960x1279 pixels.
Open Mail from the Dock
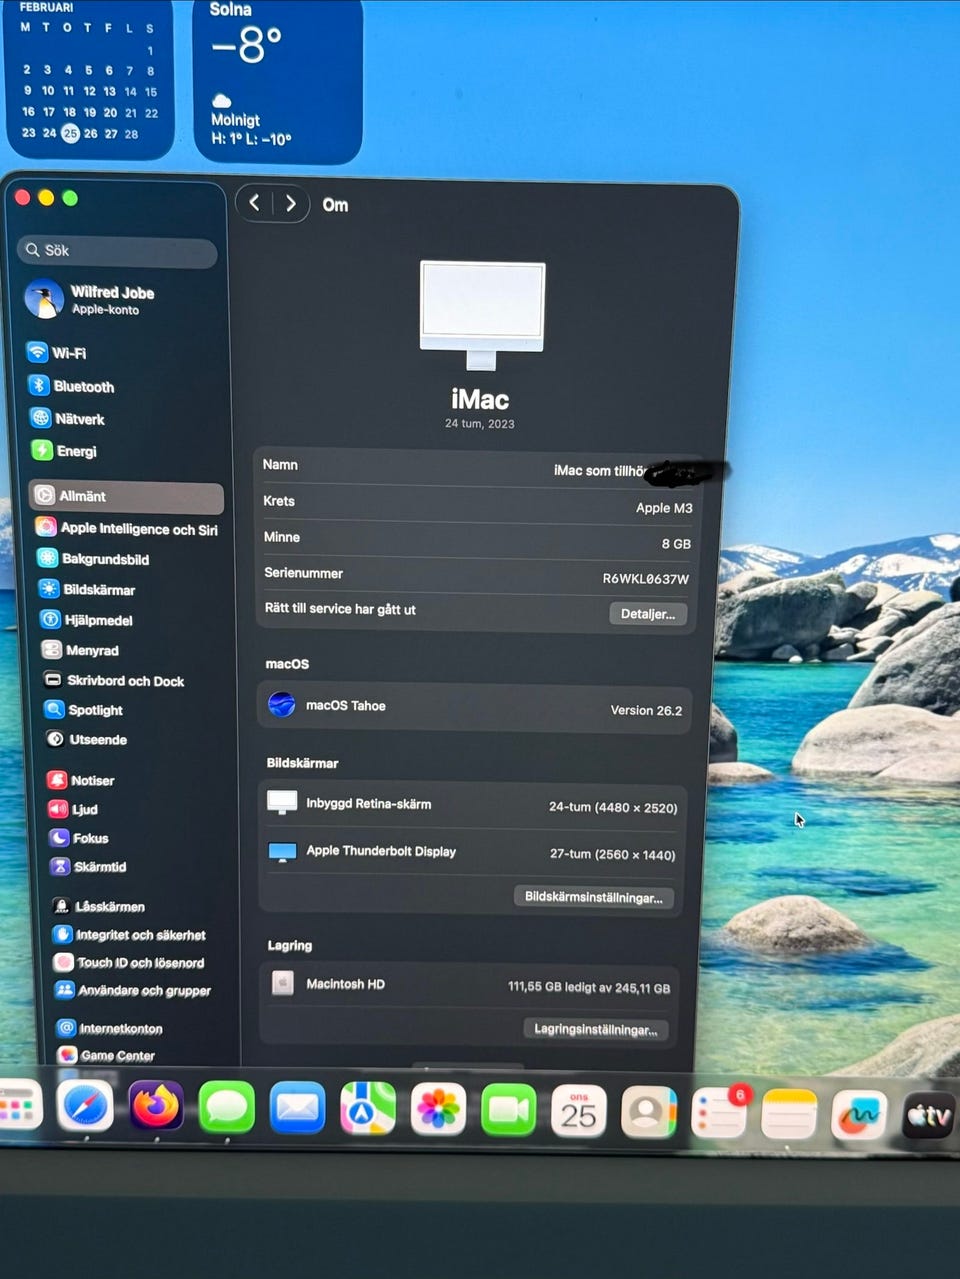click(298, 1108)
